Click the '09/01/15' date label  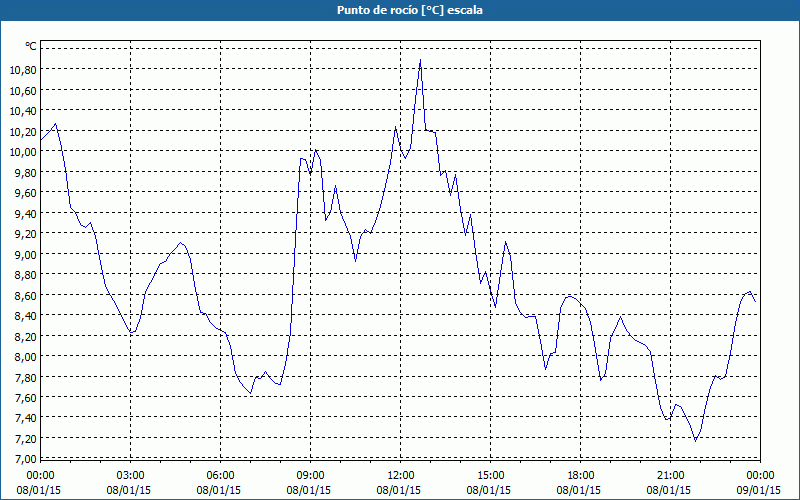tap(759, 490)
